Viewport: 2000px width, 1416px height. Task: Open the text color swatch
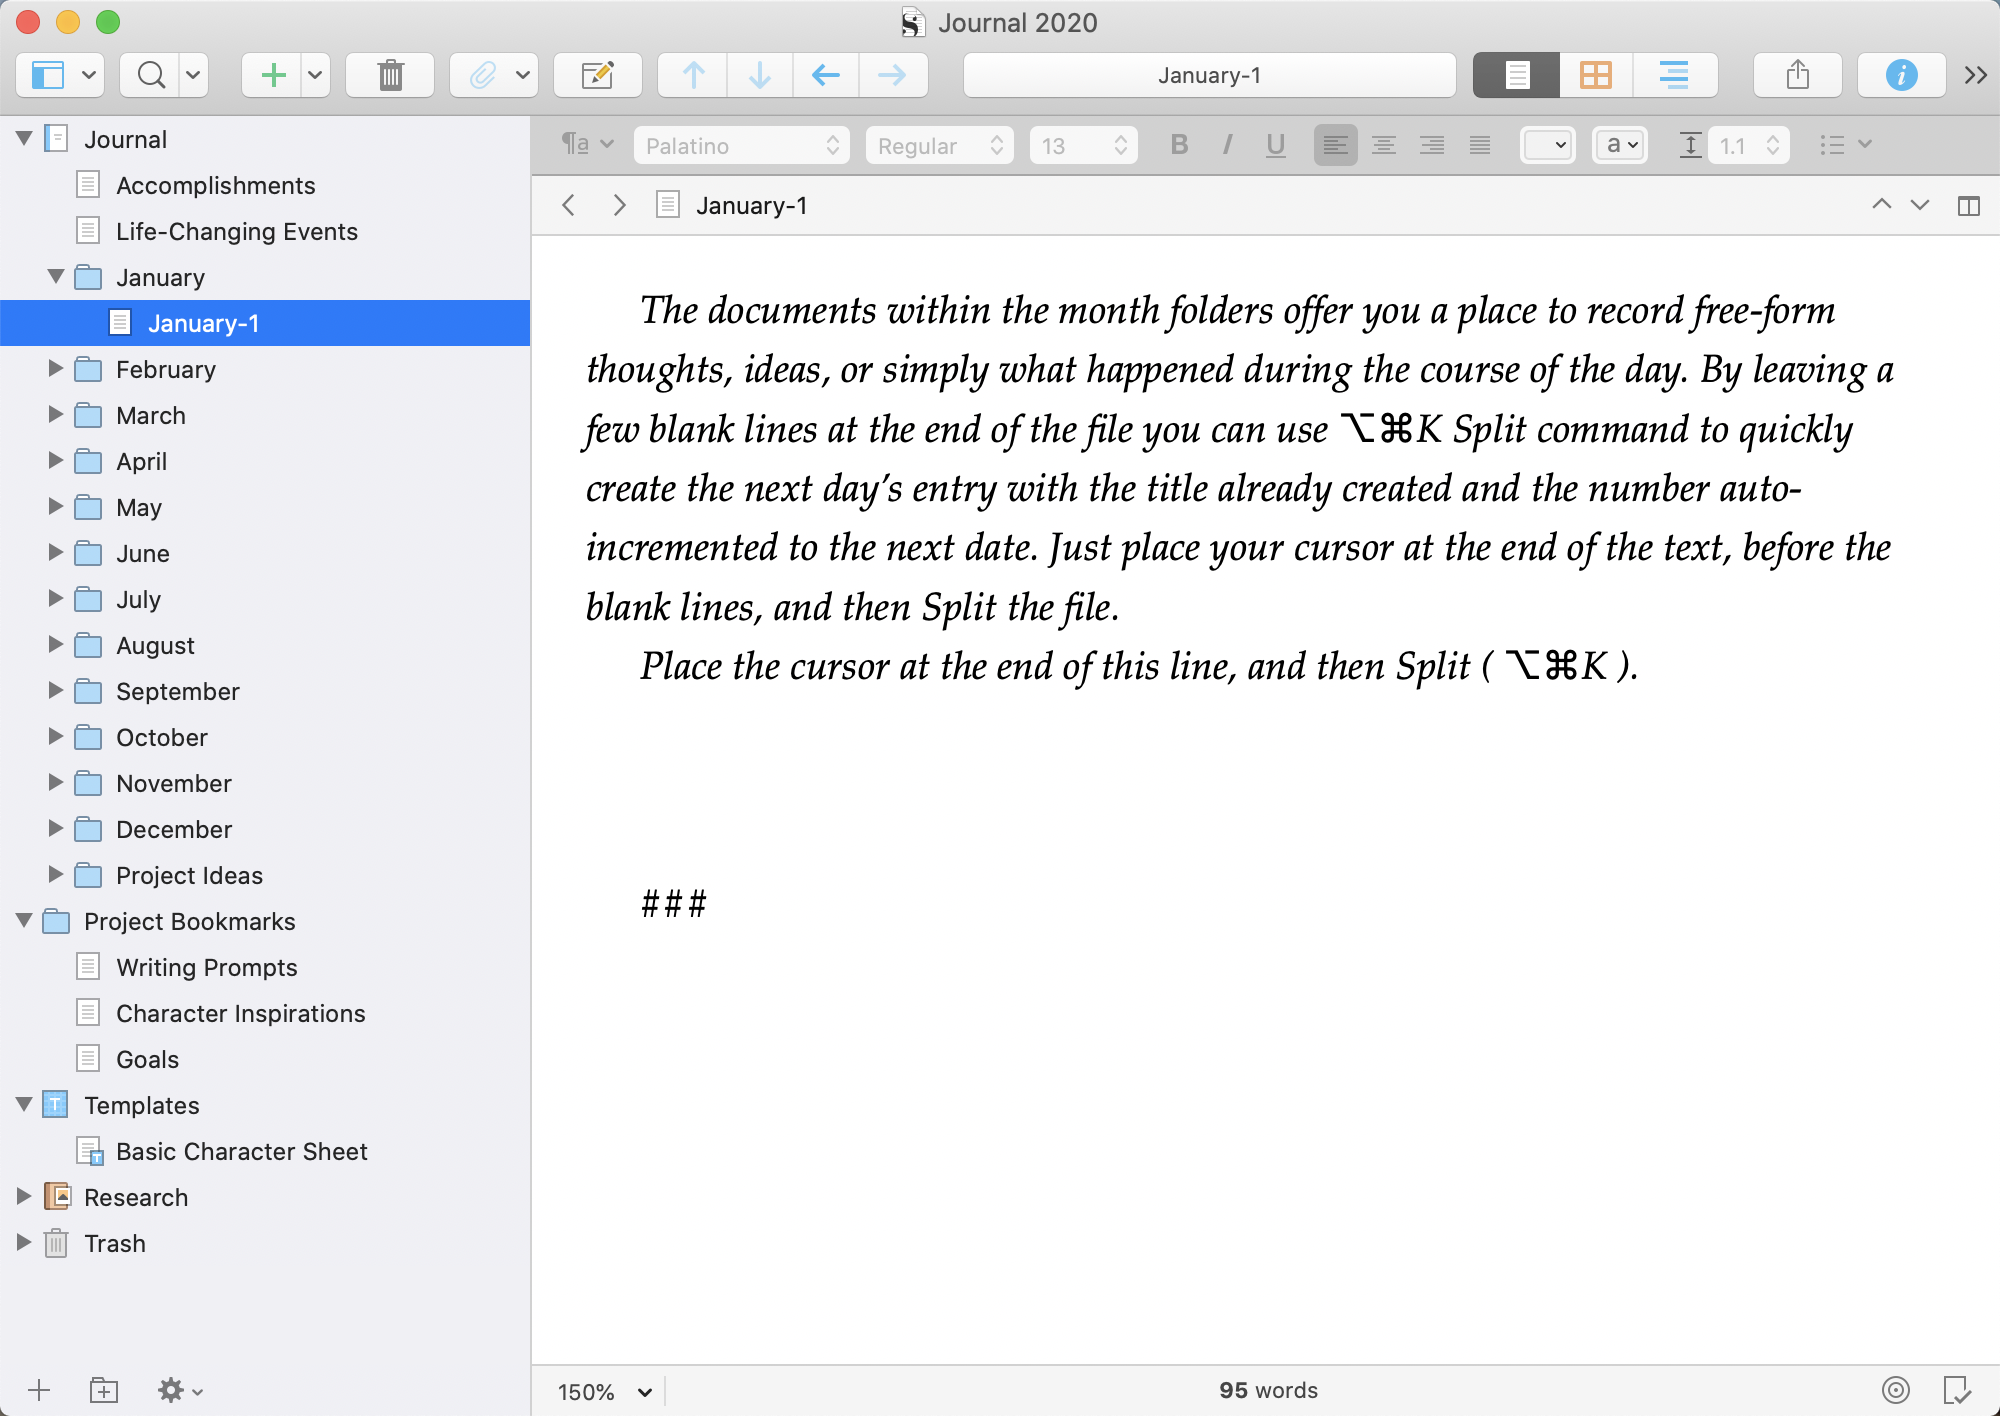(1547, 145)
